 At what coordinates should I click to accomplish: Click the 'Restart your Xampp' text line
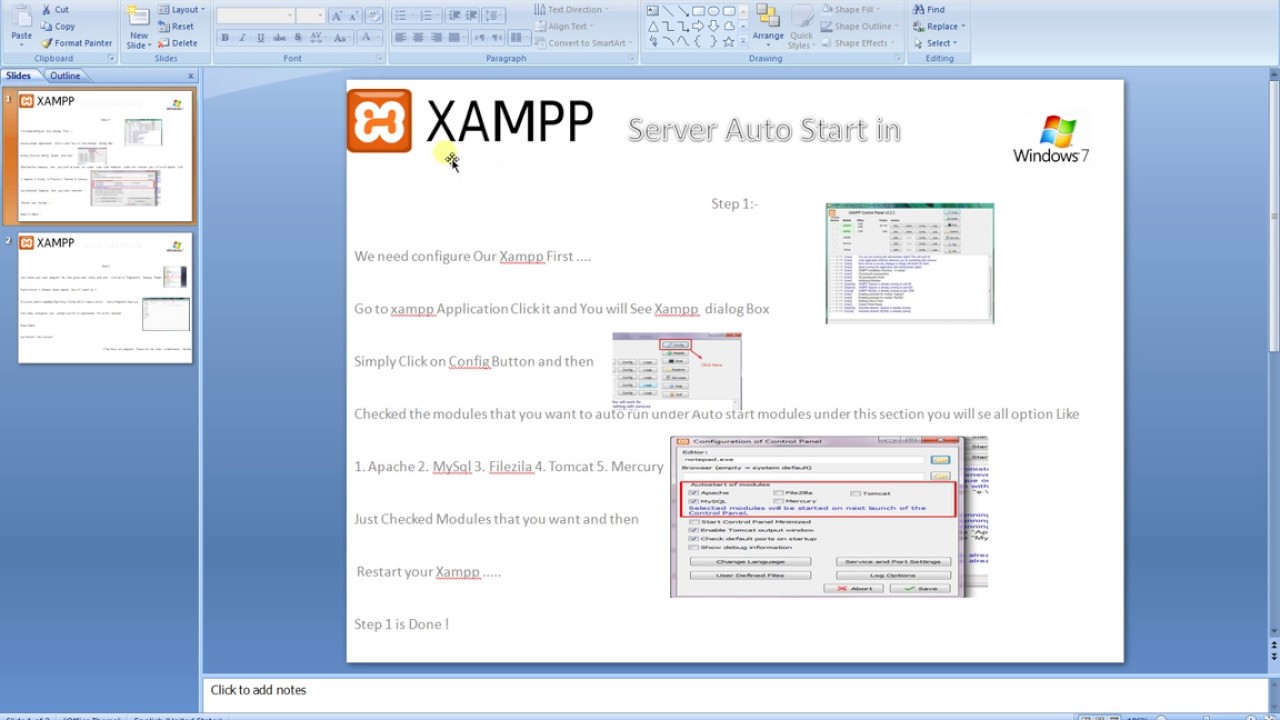tap(428, 572)
